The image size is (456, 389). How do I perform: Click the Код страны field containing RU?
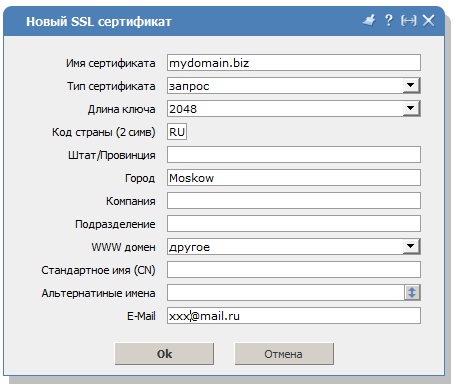coord(177,132)
